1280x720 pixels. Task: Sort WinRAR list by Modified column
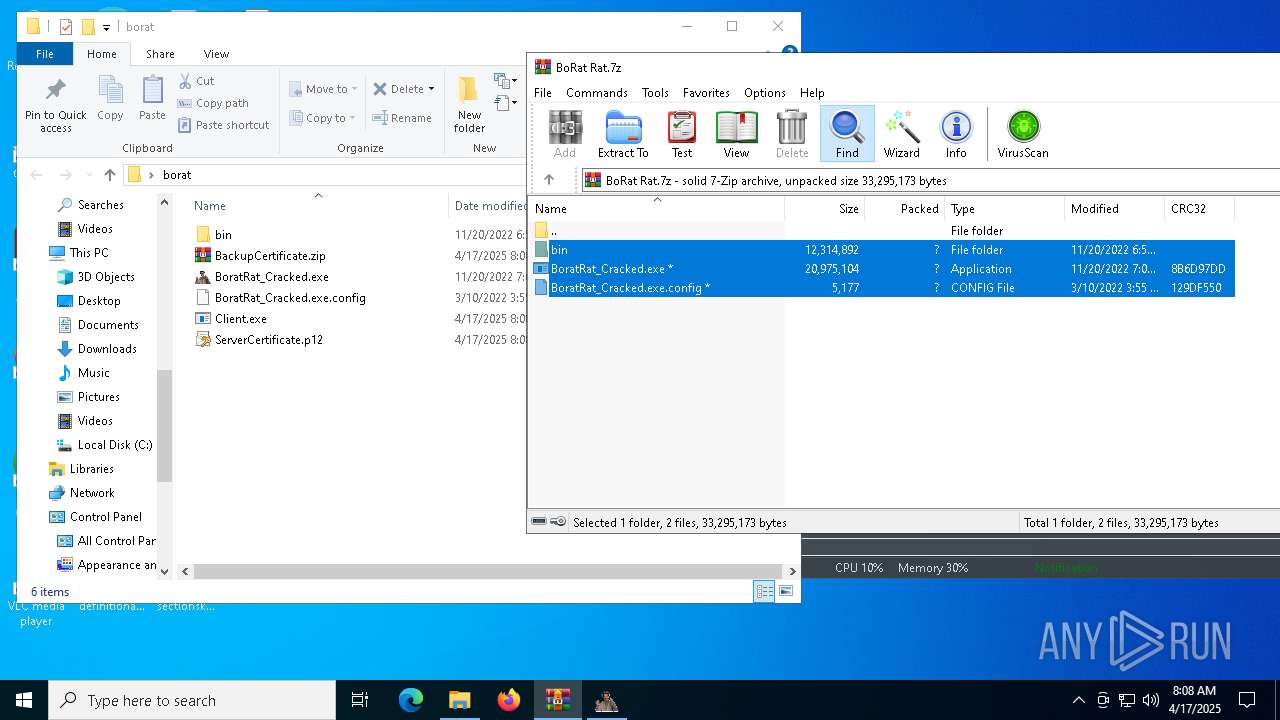[1114, 209]
